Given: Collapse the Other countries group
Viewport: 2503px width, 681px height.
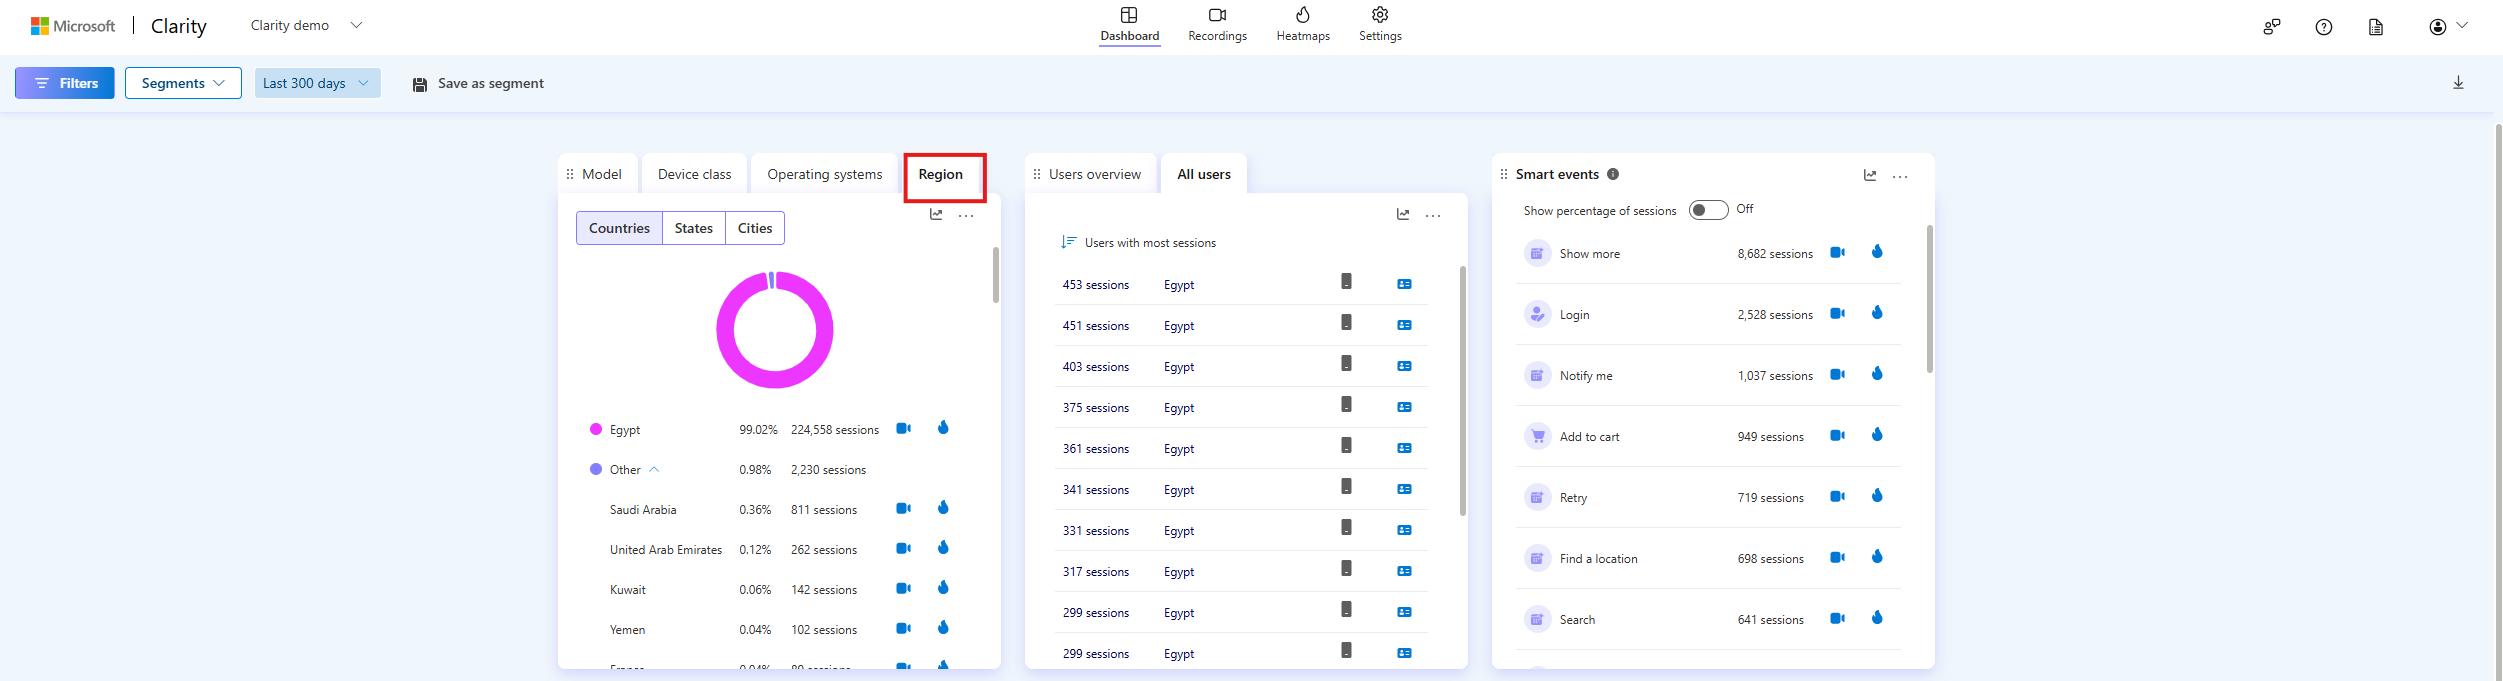Looking at the screenshot, I should pos(654,469).
